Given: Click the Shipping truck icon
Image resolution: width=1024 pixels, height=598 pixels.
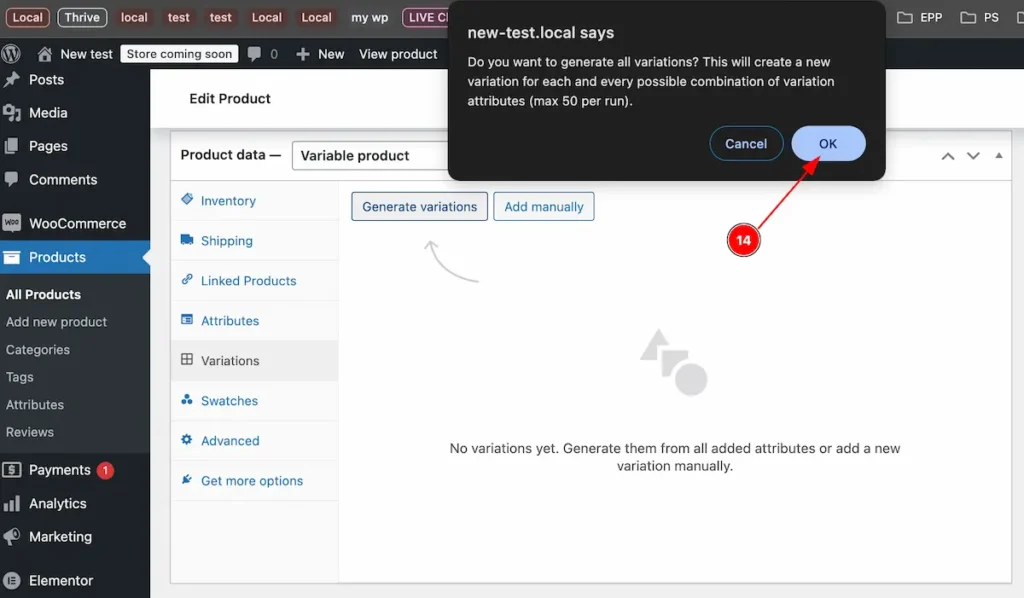Looking at the screenshot, I should click(187, 240).
